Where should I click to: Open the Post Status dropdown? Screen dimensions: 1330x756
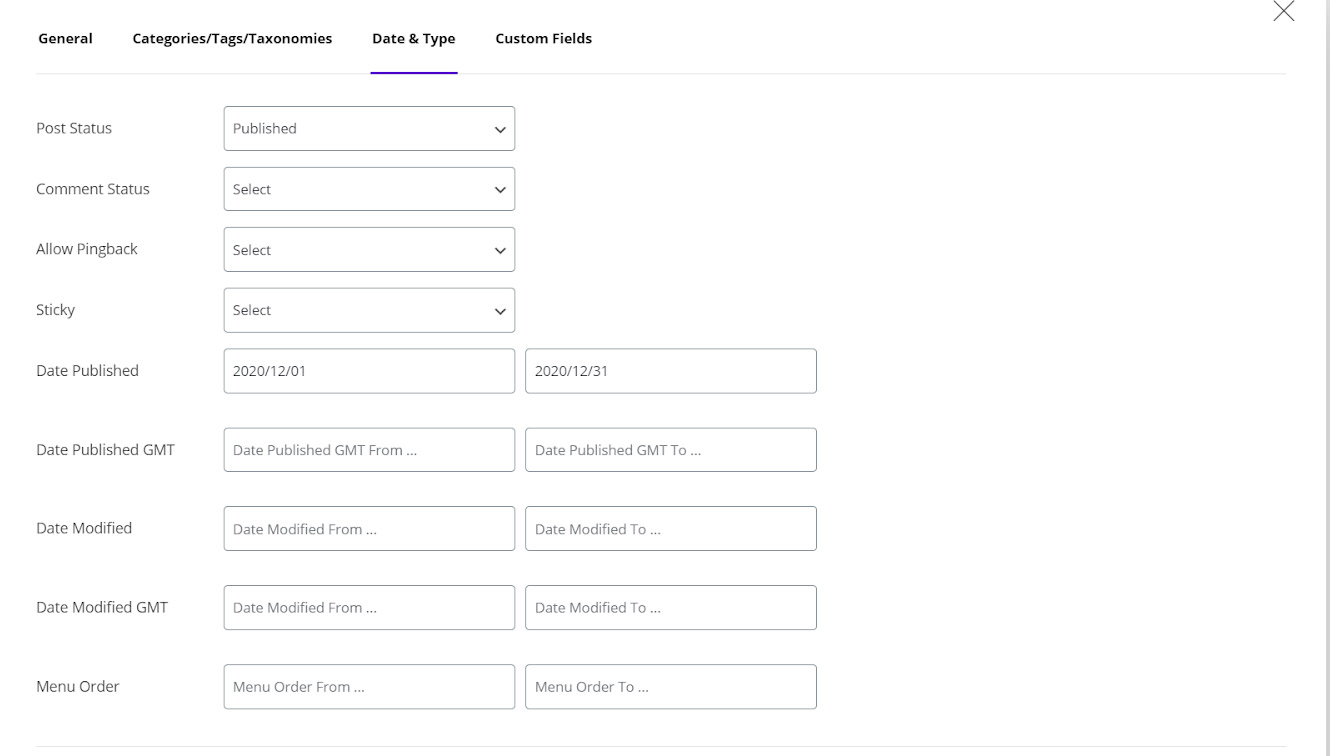(369, 129)
